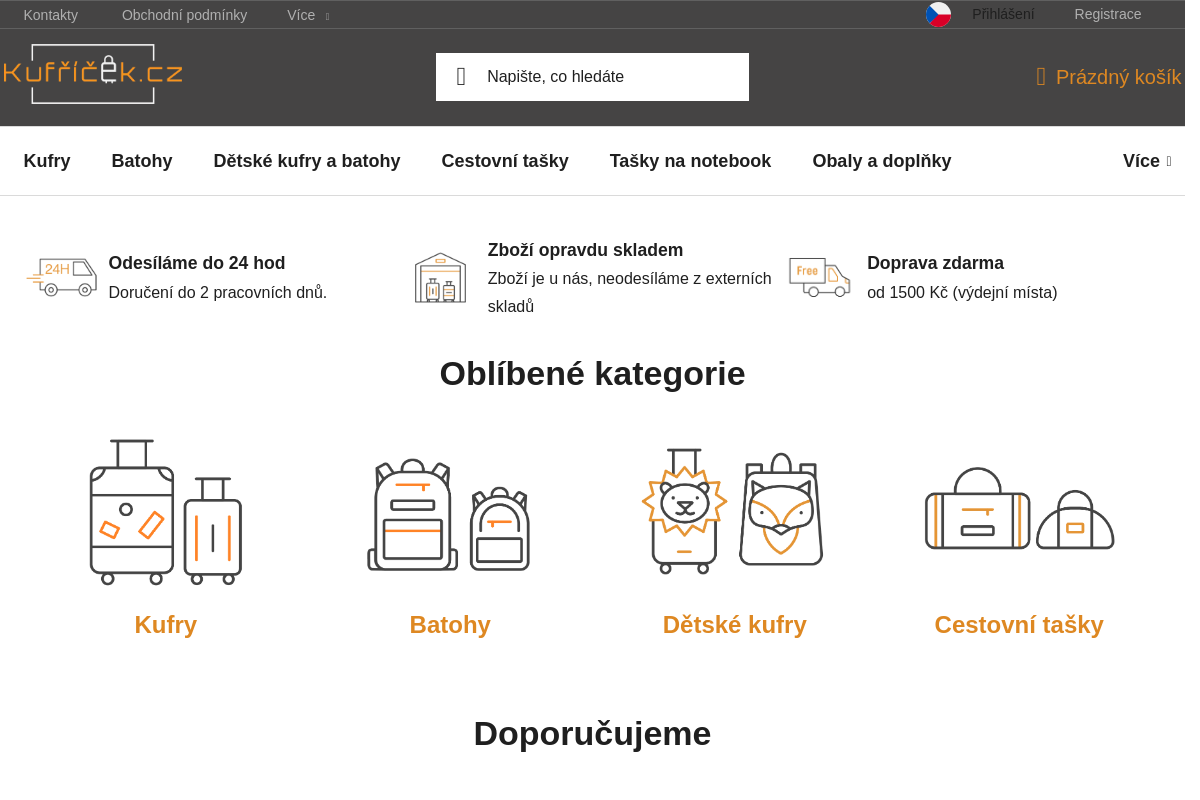1200x800 pixels.
Task: Expand the top bar Více dropdown
Action: coord(308,15)
